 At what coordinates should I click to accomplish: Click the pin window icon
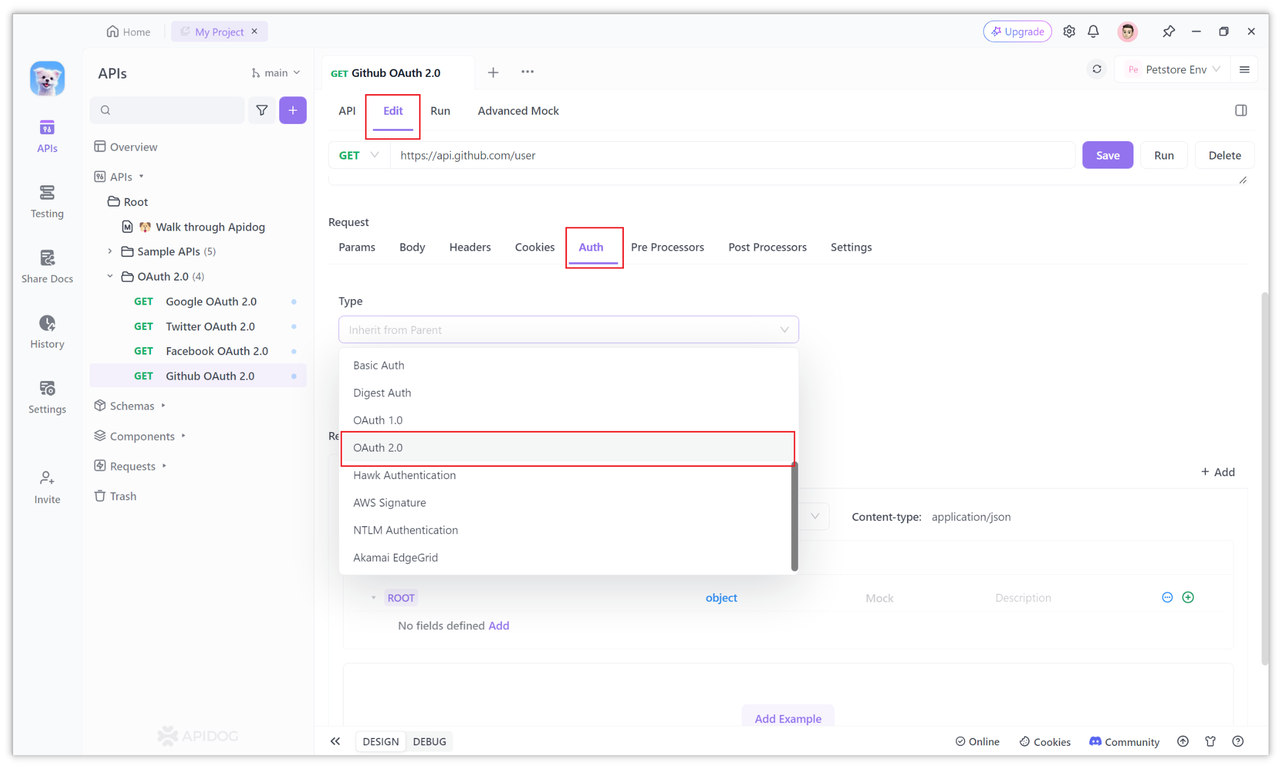(1168, 32)
